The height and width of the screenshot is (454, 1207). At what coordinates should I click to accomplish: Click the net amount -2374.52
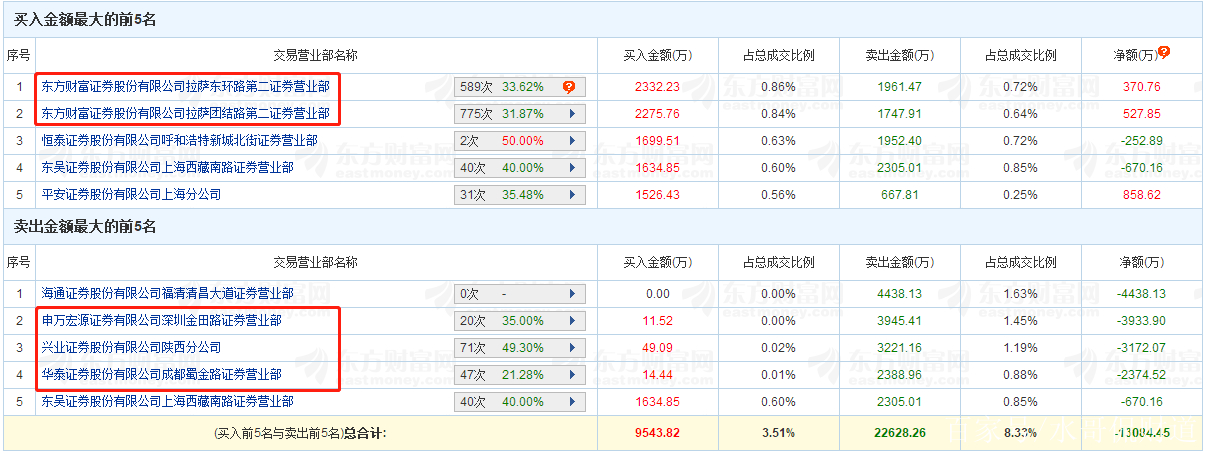click(1142, 374)
